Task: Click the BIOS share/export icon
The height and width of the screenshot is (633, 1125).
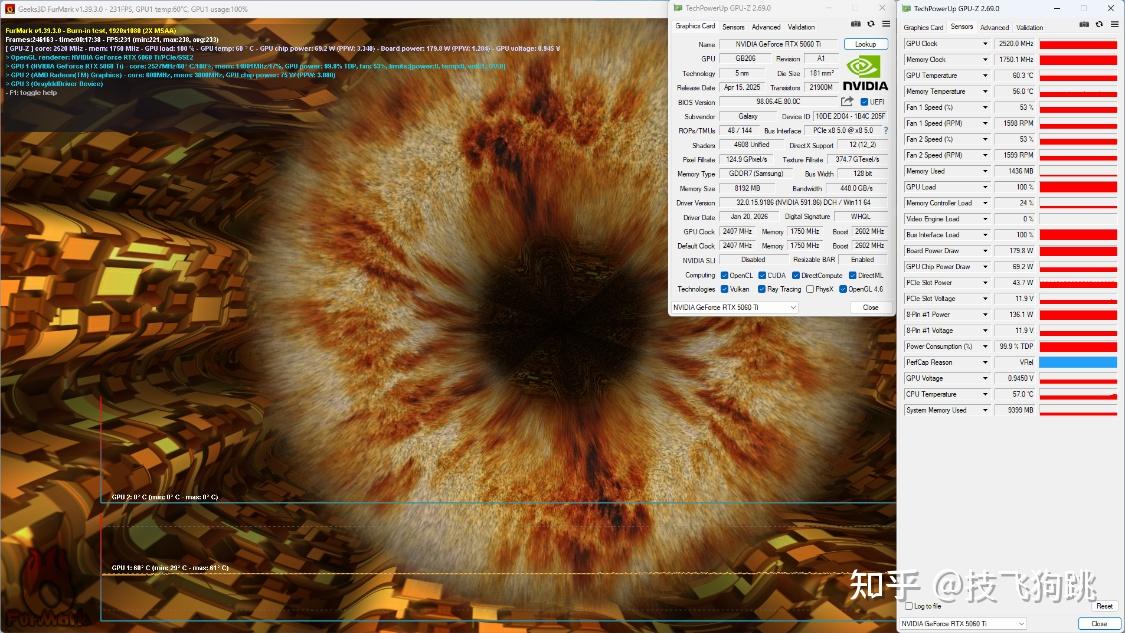Action: click(x=847, y=102)
